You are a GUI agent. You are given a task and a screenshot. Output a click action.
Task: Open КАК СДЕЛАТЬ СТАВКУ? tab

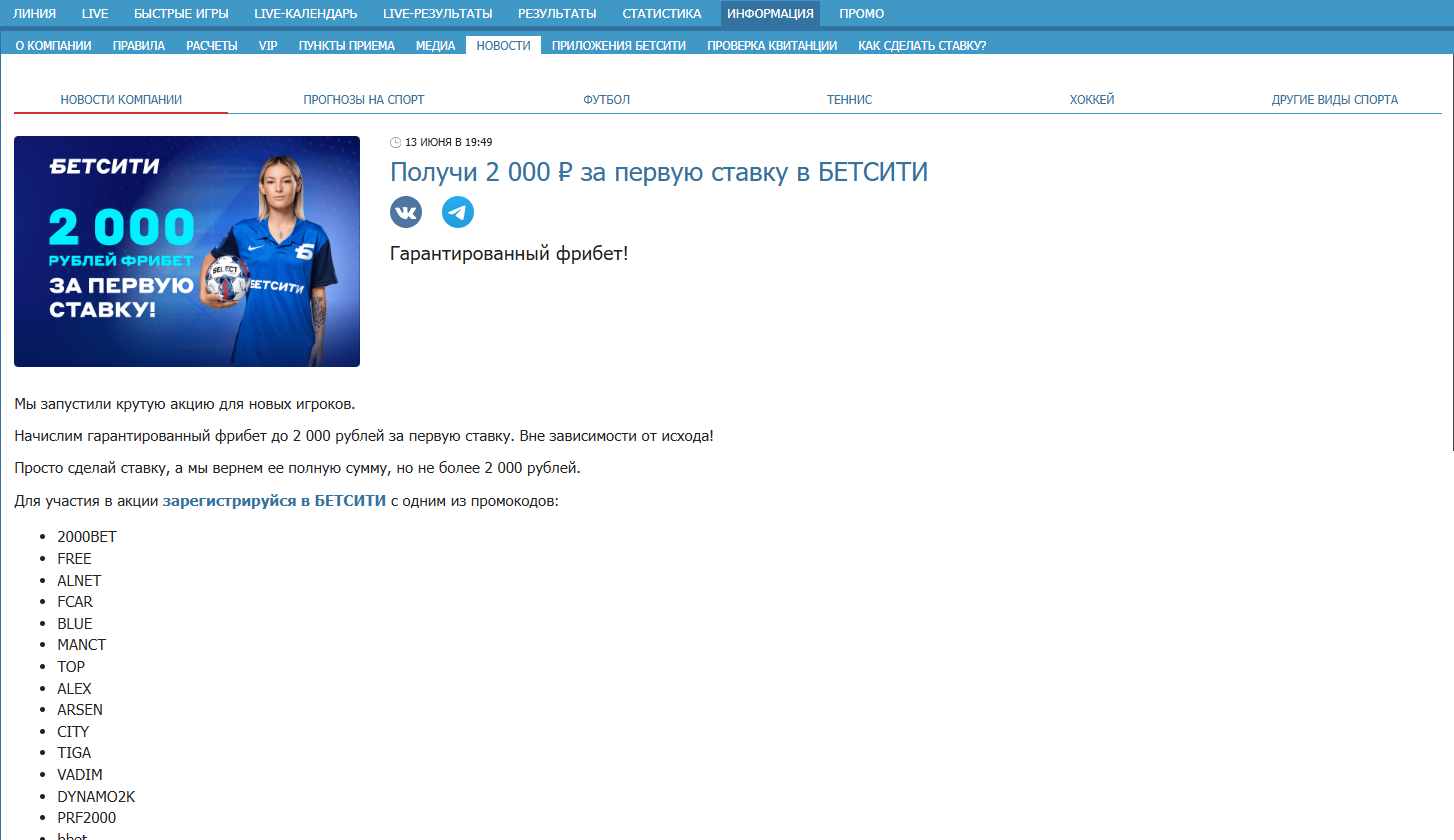pos(922,45)
